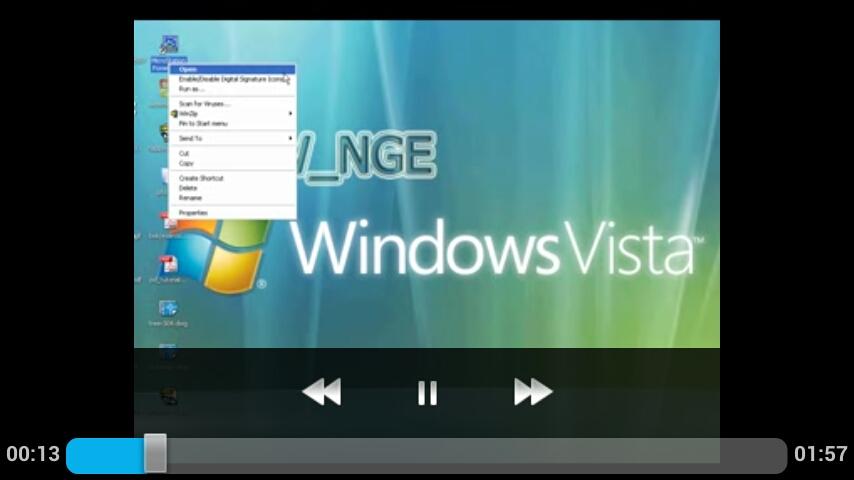Screen dimensions: 854x480
Task: Open Properties from the context menu
Action: tap(233, 212)
